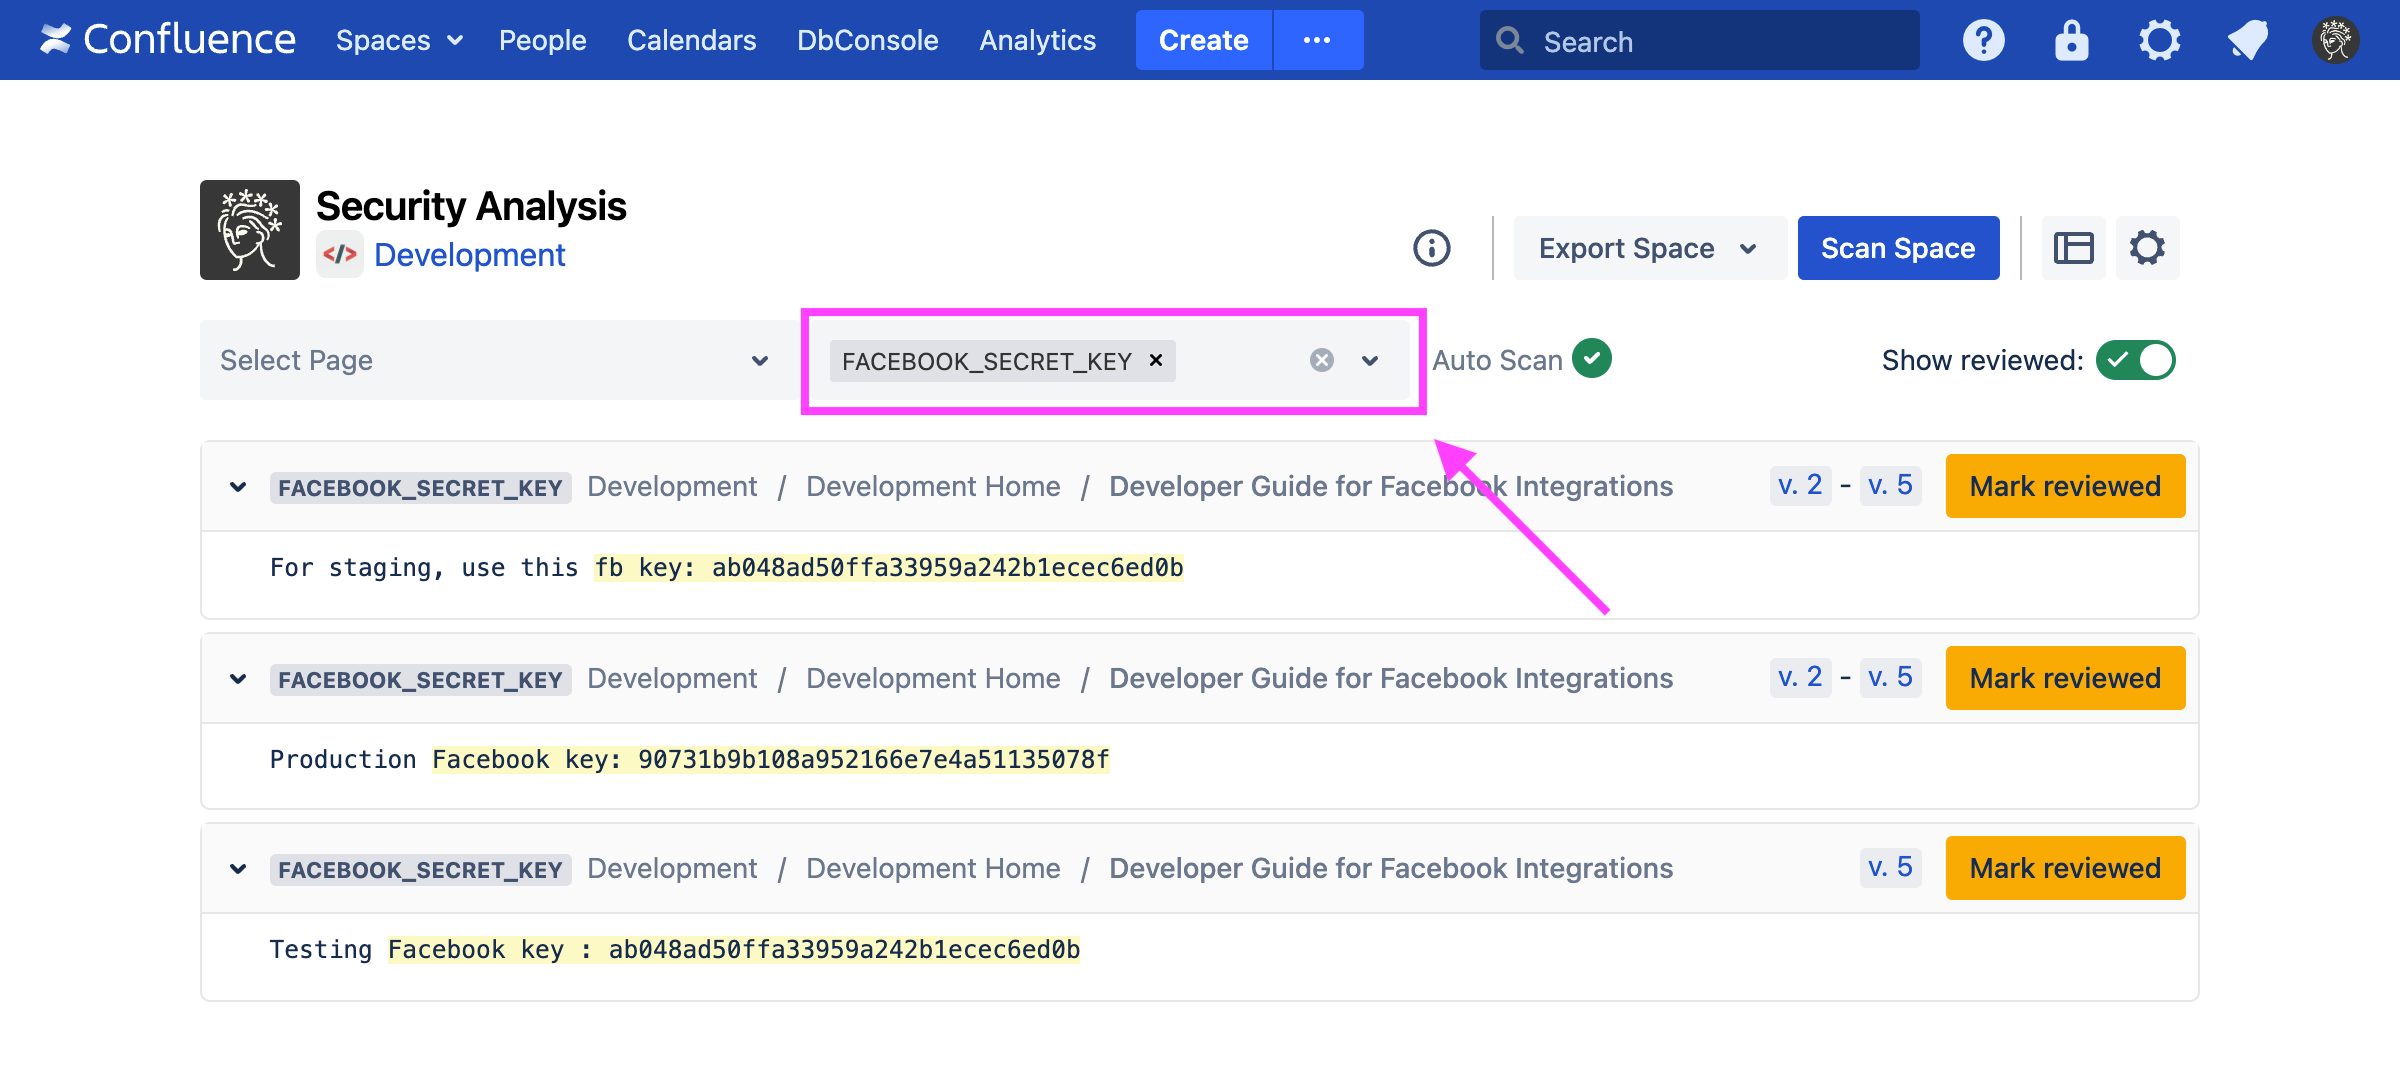
Task: Collapse the first FACEBOOK_SECRET_KEY finding
Action: pyautogui.click(x=238, y=487)
